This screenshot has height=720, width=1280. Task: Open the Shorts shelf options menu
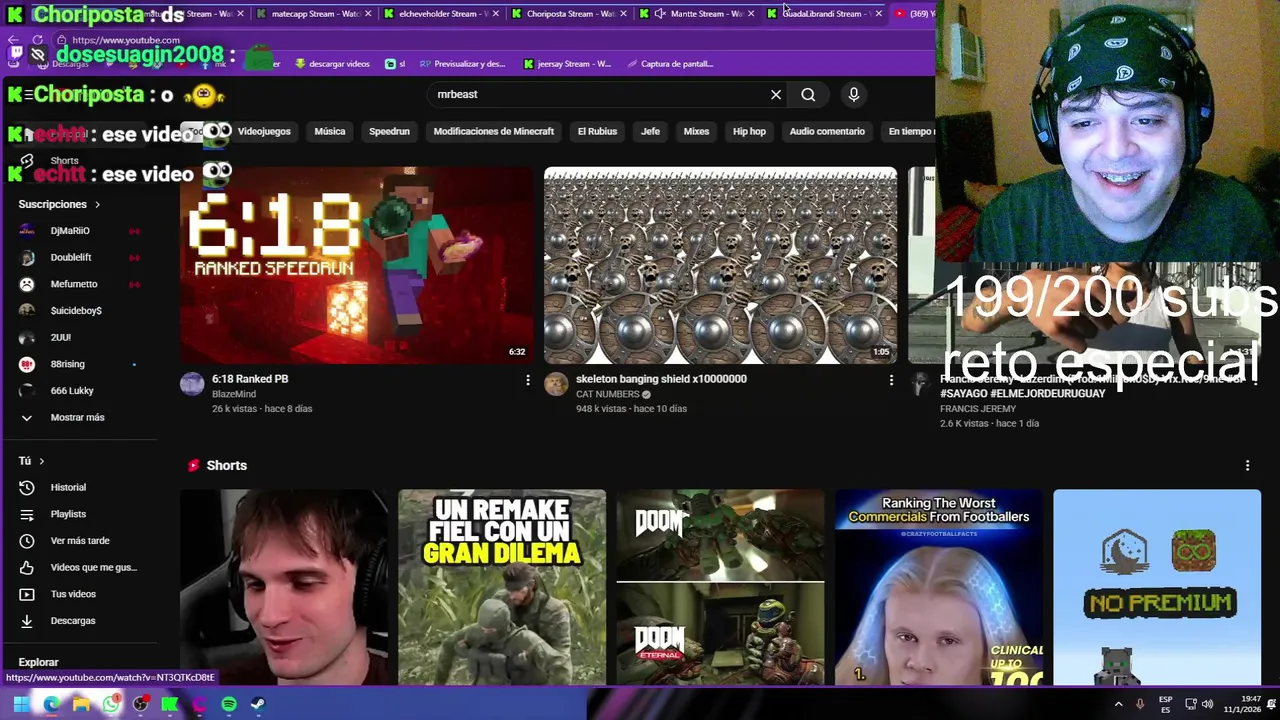[x=1247, y=466]
